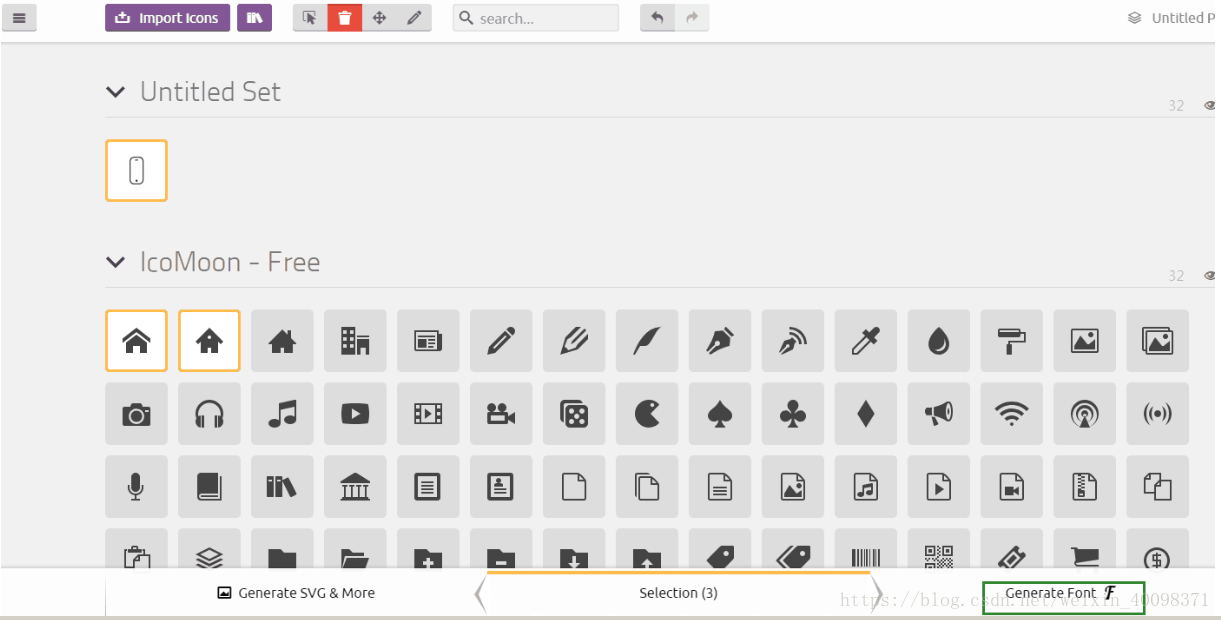
Task: Select the headphones icon
Action: [209, 414]
